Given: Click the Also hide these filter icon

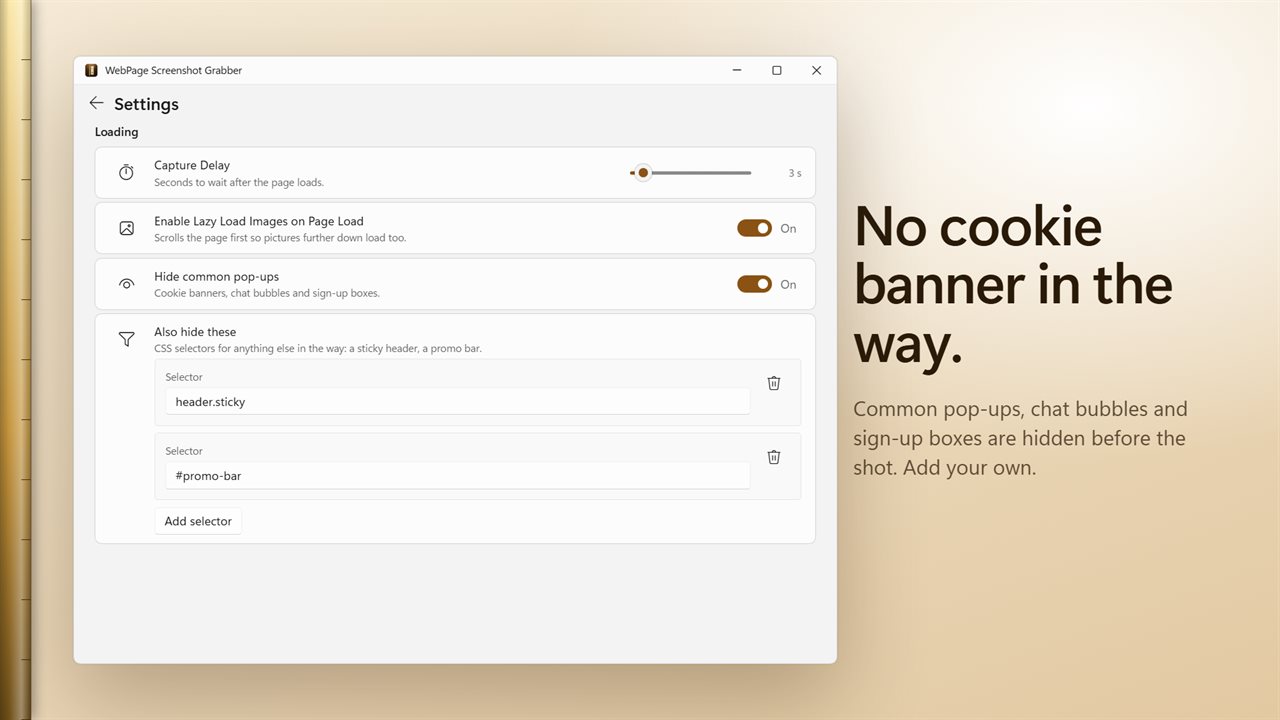Looking at the screenshot, I should 126,340.
